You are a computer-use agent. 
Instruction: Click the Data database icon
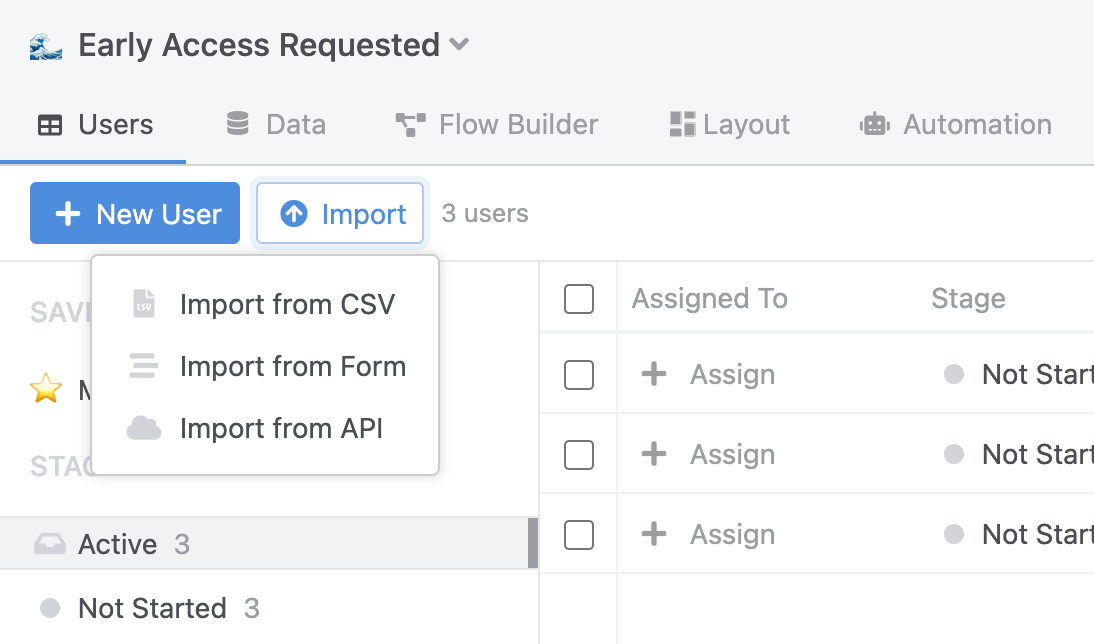pyautogui.click(x=238, y=123)
